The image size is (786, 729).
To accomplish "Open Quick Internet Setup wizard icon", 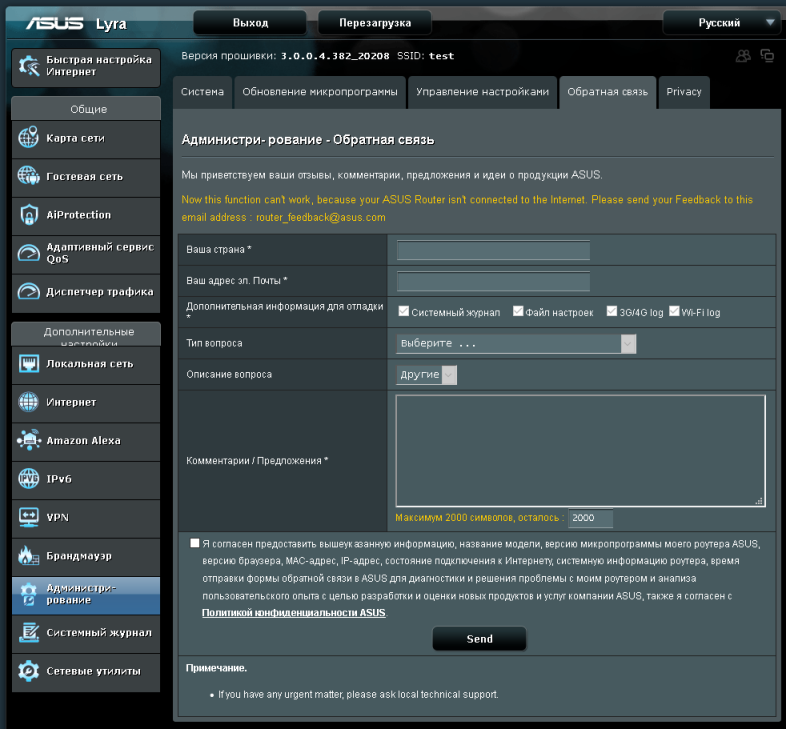I will click(29, 66).
